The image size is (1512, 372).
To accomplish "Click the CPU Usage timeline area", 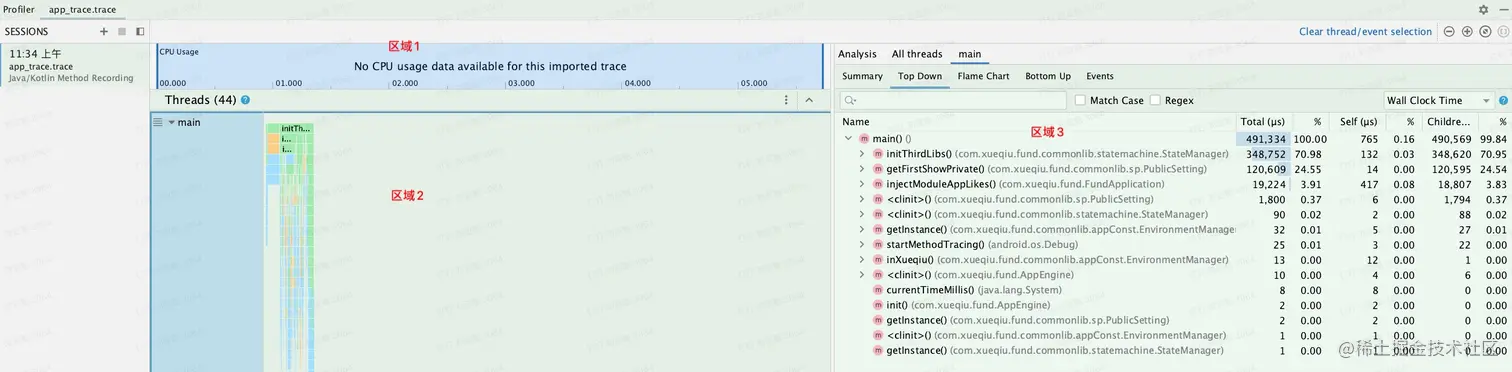I will (490, 66).
